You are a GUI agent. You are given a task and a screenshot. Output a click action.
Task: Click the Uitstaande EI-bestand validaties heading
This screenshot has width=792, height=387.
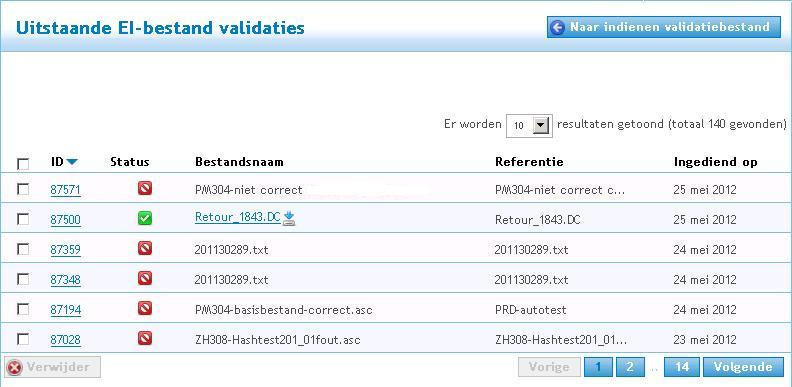pos(160,27)
